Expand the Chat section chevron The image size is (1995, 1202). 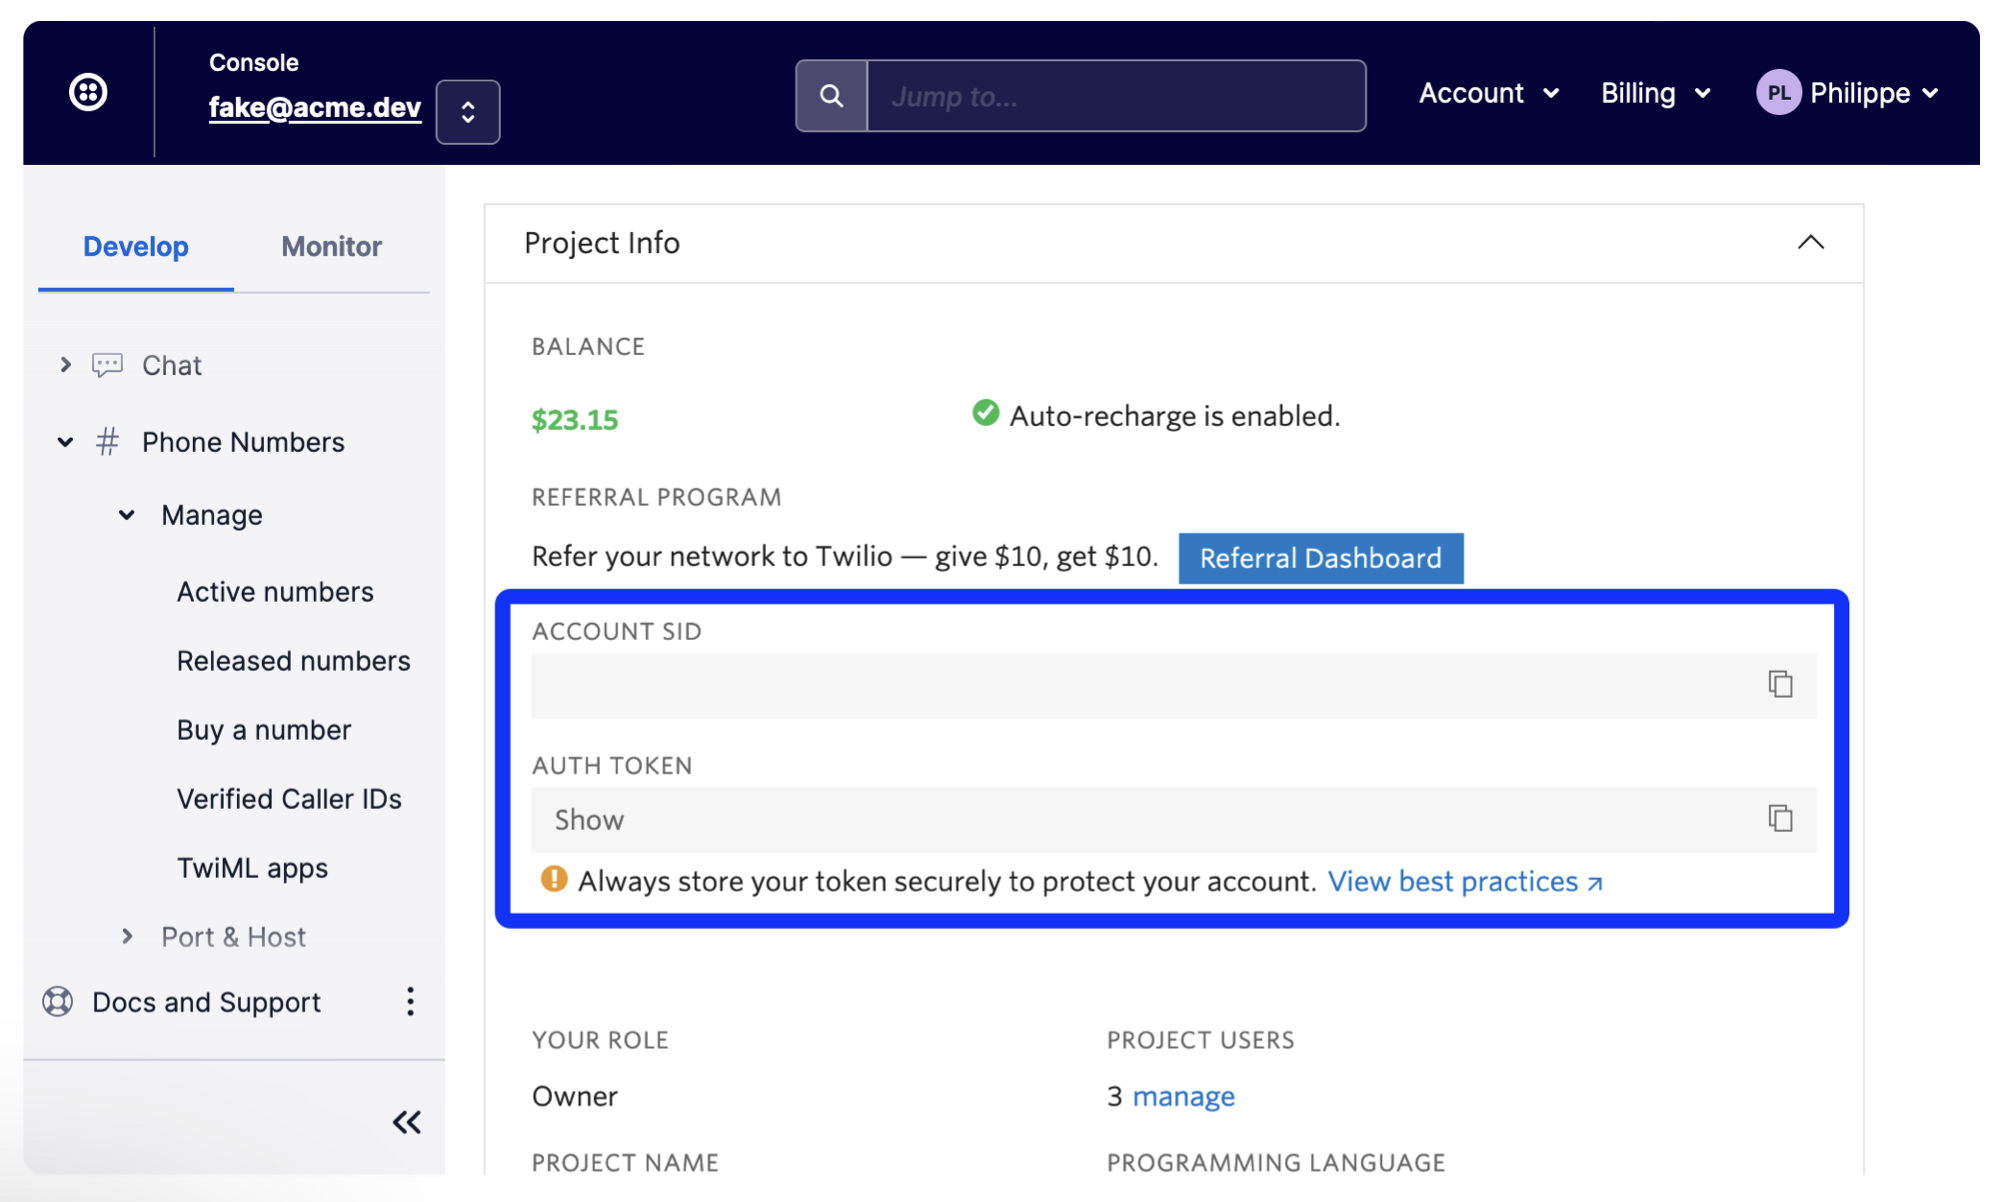65,365
